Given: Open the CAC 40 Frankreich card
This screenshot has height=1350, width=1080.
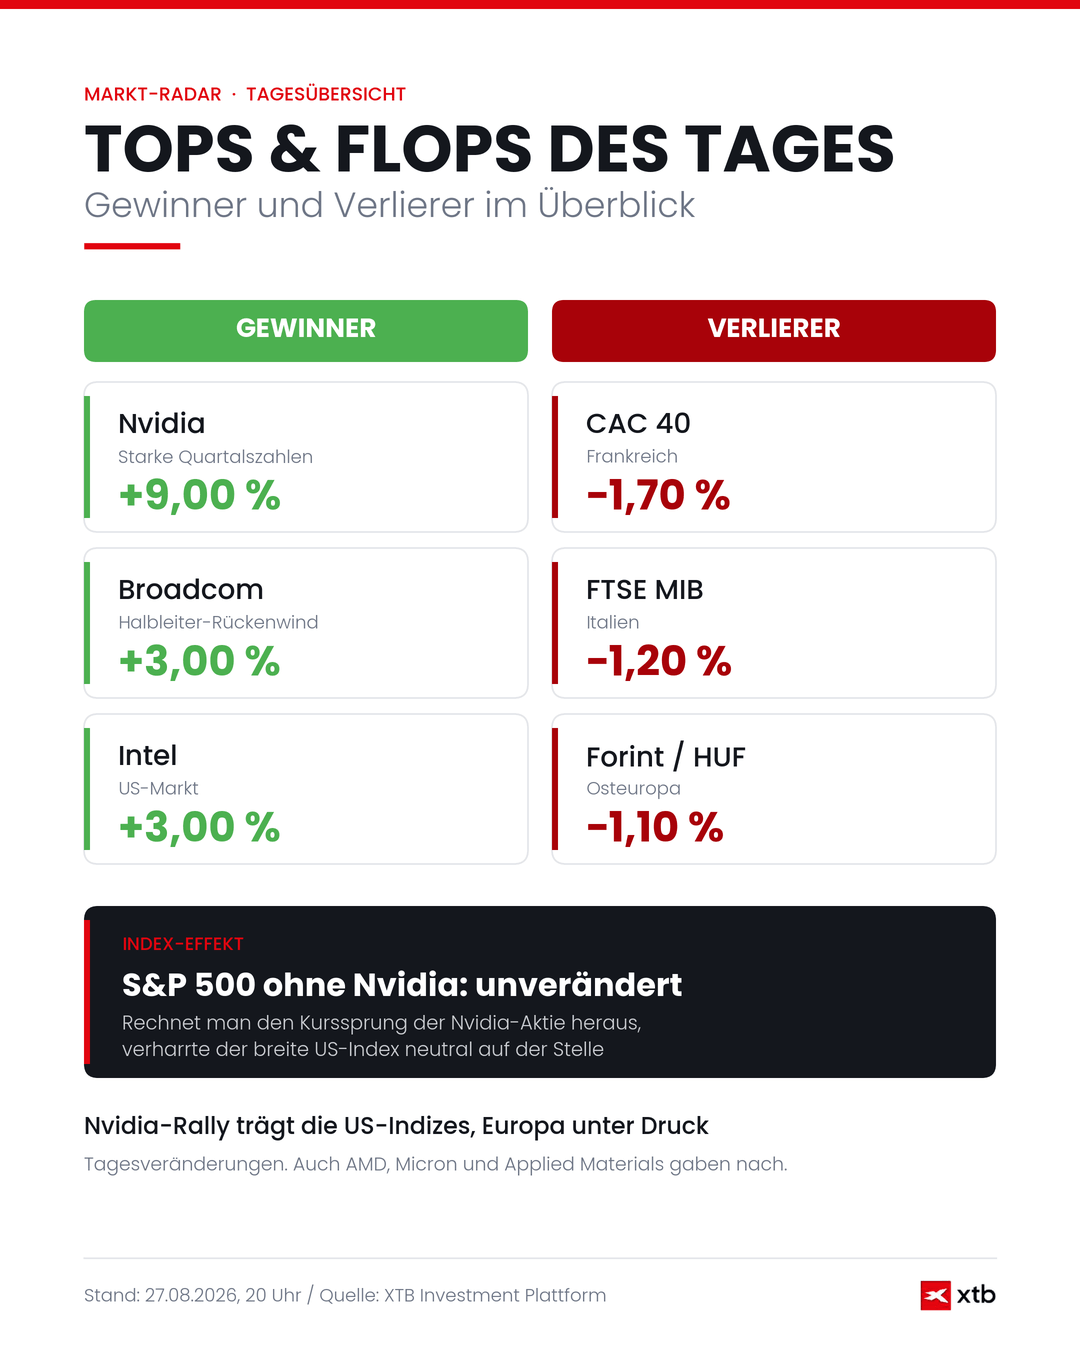Looking at the screenshot, I should (774, 457).
